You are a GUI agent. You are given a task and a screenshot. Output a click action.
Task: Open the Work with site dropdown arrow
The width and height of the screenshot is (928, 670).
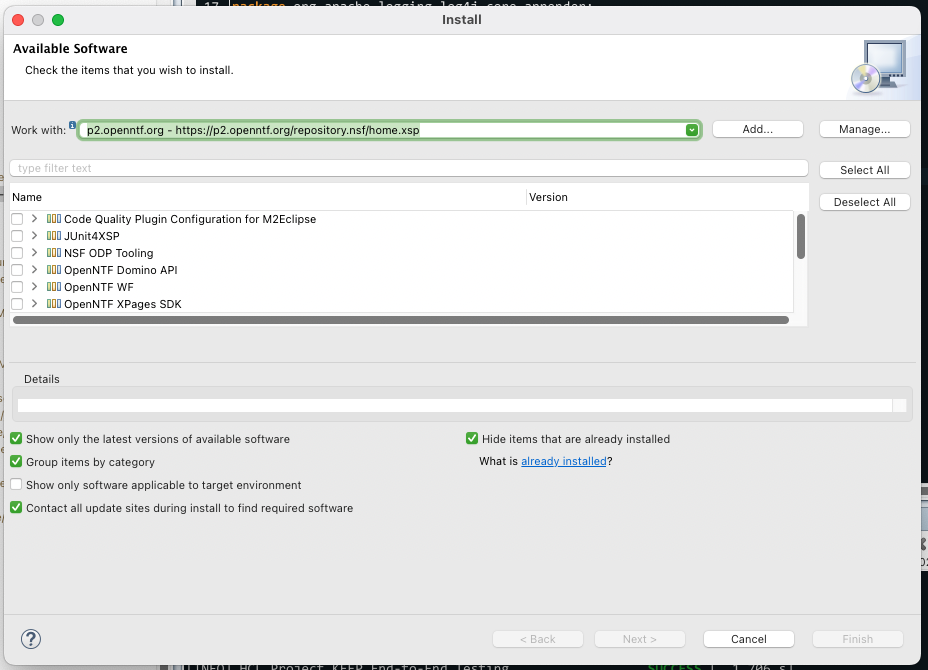(691, 130)
